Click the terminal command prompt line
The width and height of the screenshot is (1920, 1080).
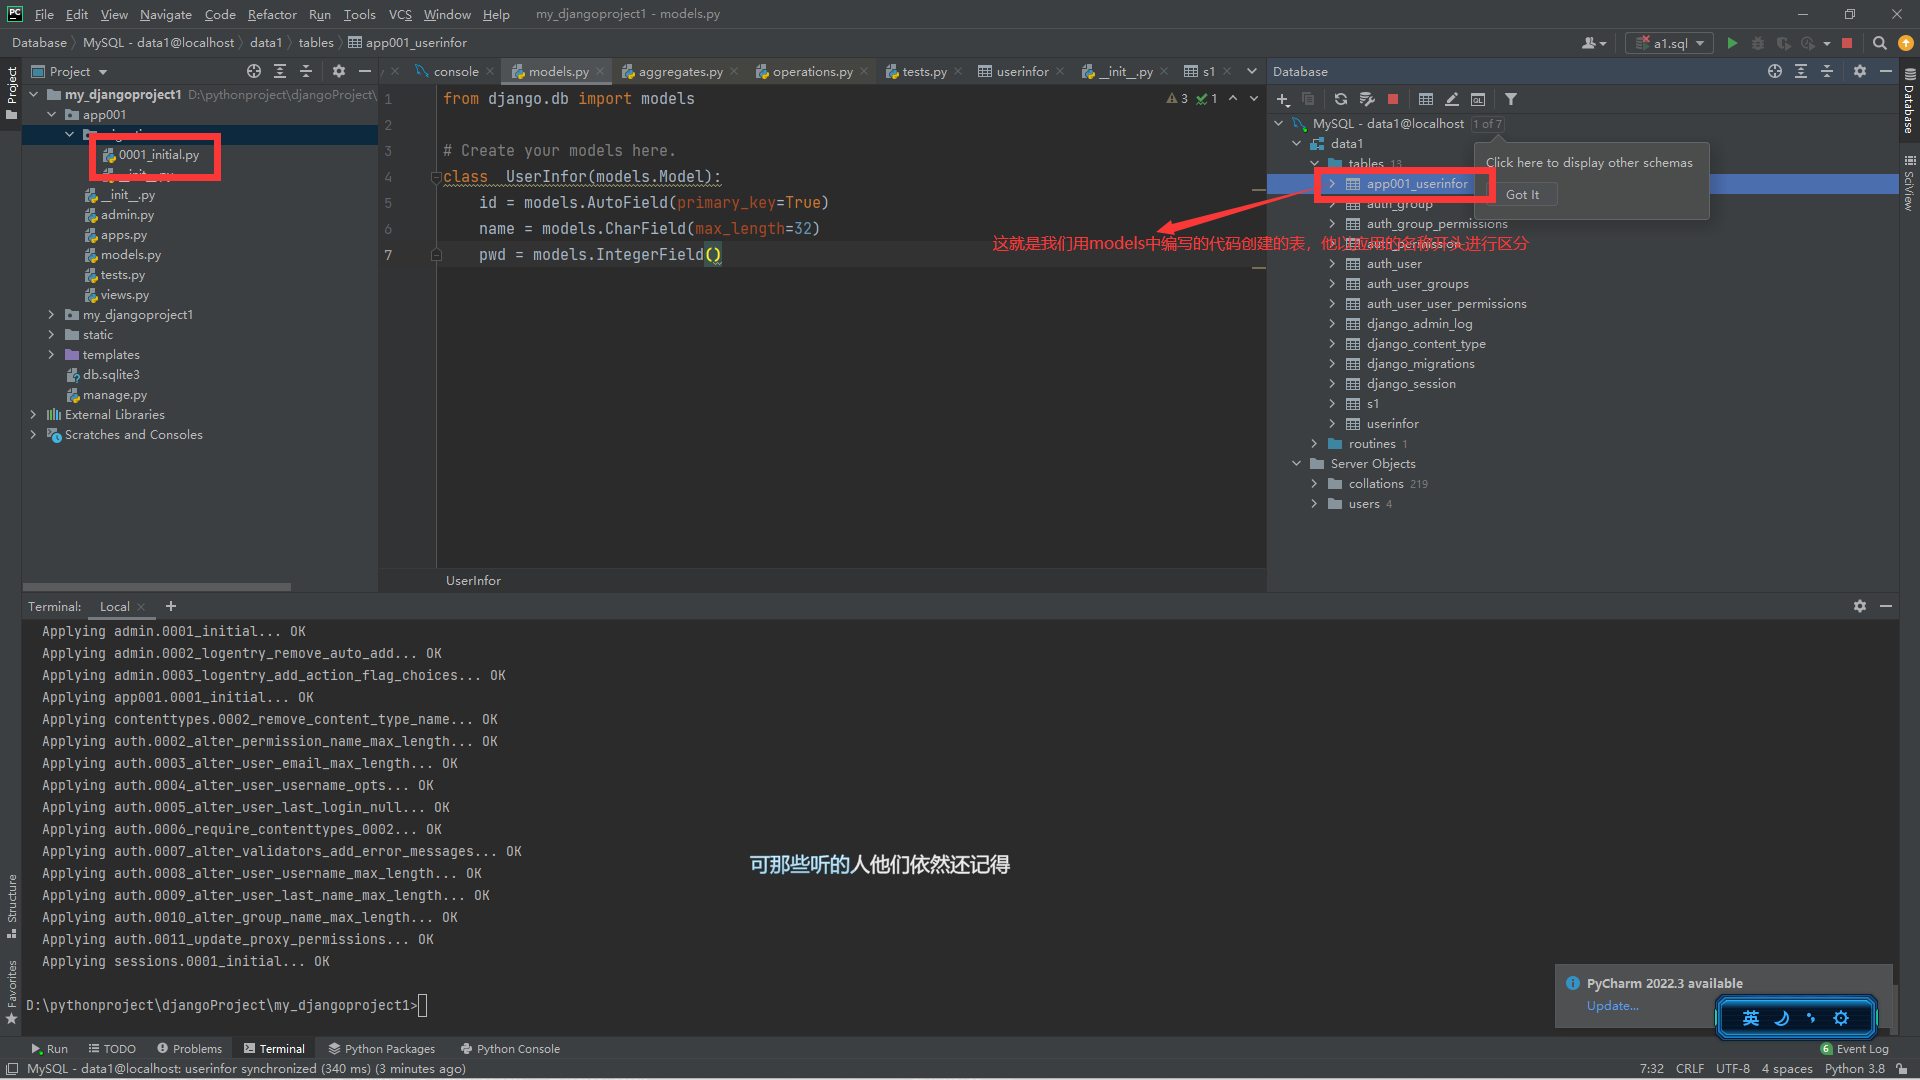[x=227, y=1005]
